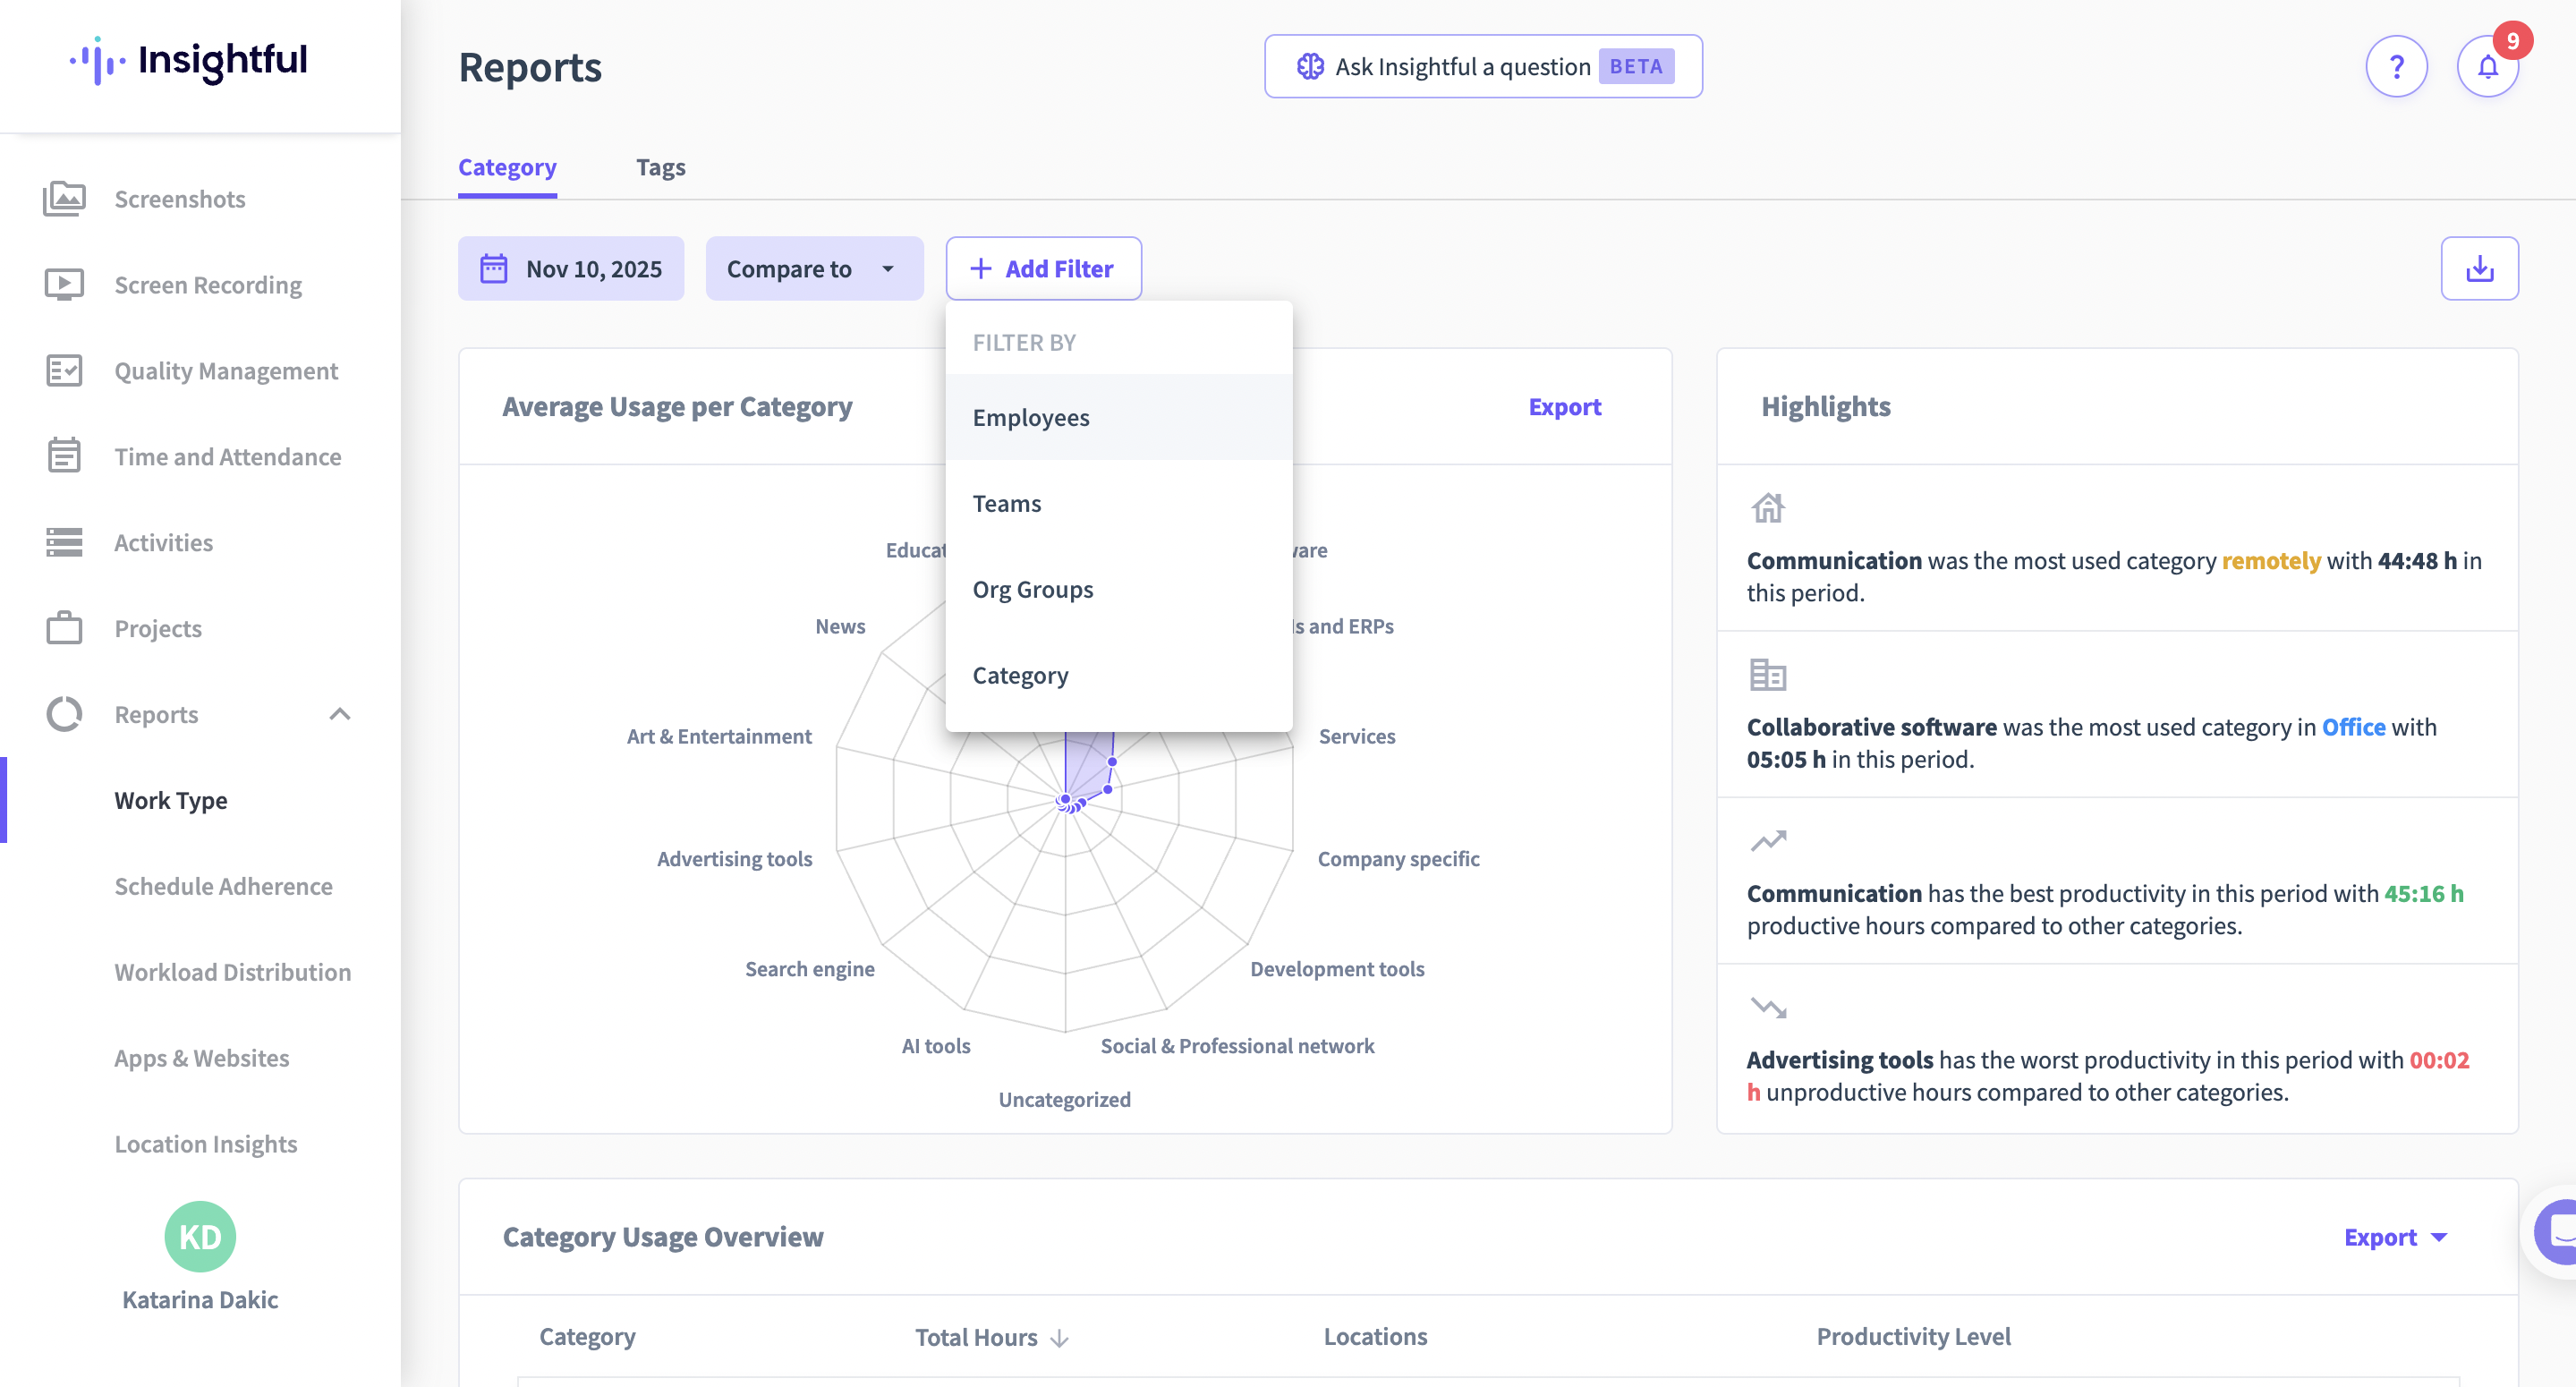Select the Quality Management checklist icon

click(64, 371)
